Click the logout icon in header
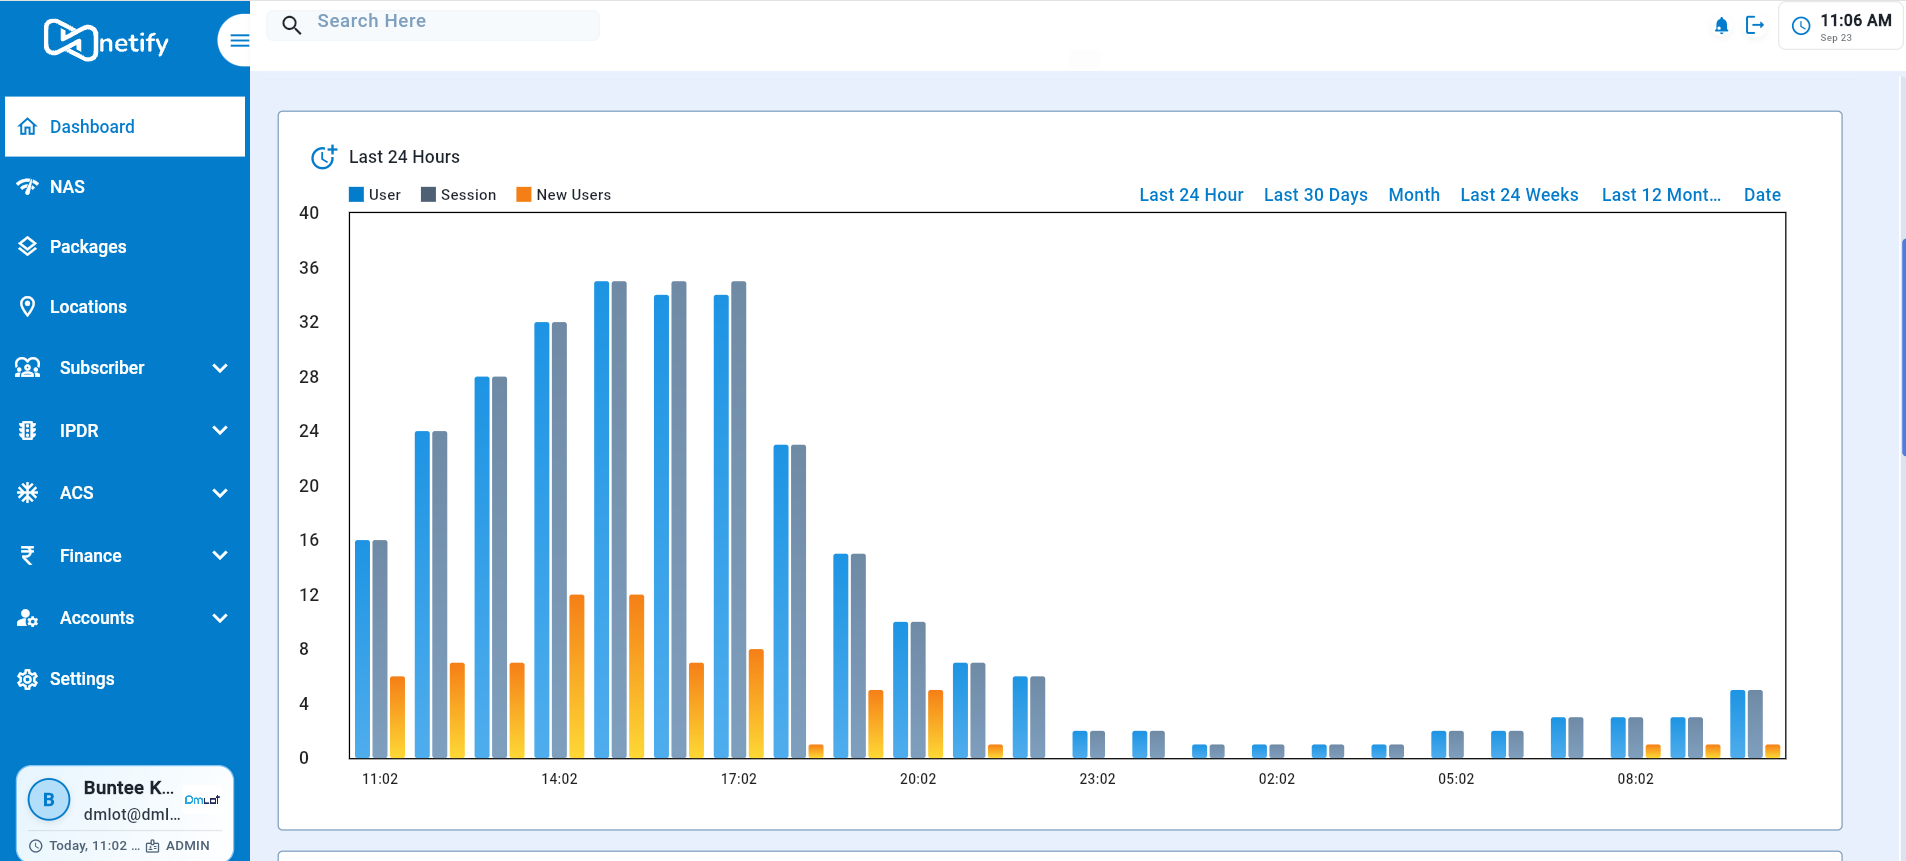This screenshot has height=861, width=1906. 1754,26
